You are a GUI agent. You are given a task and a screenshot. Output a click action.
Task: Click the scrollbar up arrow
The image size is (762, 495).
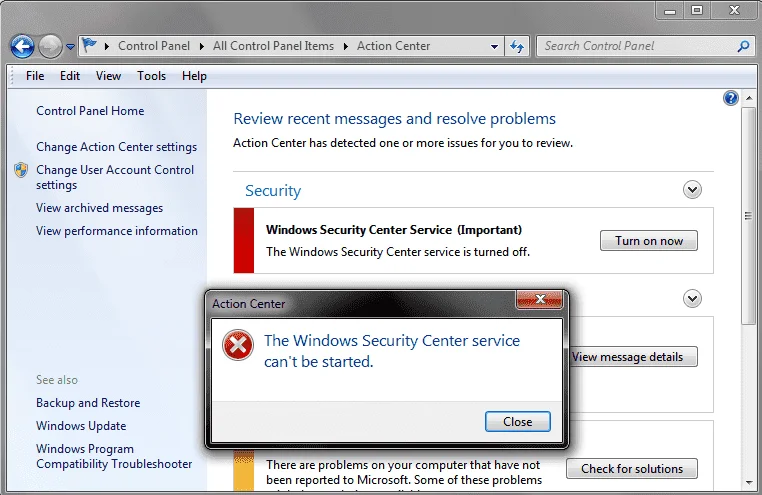[x=749, y=98]
